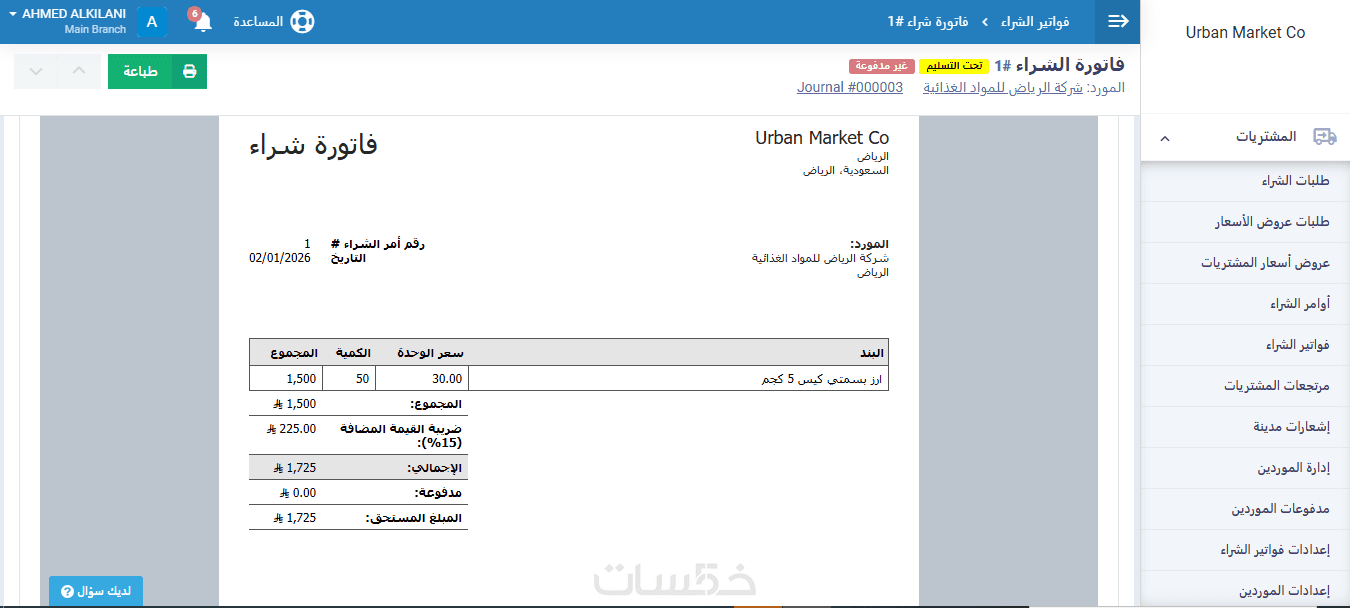Click the تحت التسليم status badge
The width and height of the screenshot is (1350, 608).
954,66
